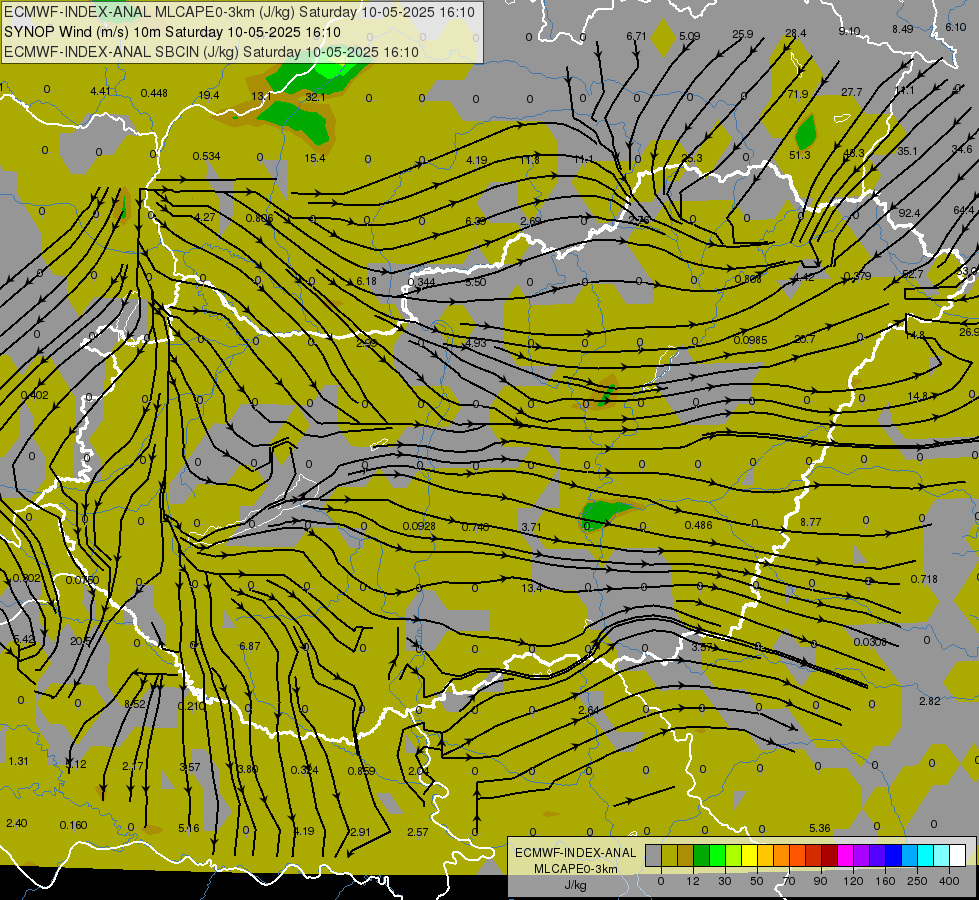The height and width of the screenshot is (900, 979).
Task: Click the 4.93 value label
Action: [x=476, y=343]
